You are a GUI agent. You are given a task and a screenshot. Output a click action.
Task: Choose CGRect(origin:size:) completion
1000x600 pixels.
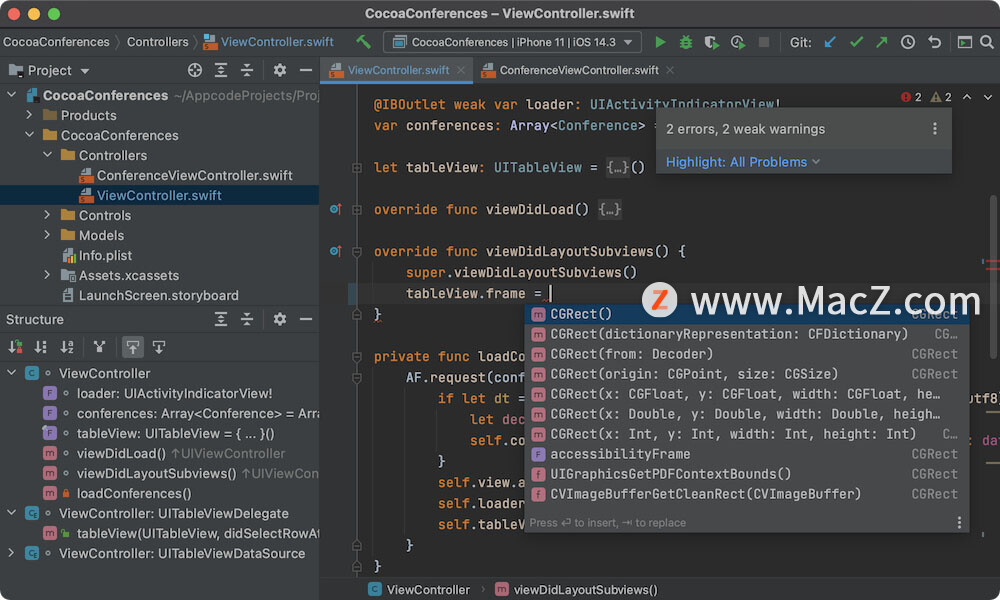click(747, 374)
